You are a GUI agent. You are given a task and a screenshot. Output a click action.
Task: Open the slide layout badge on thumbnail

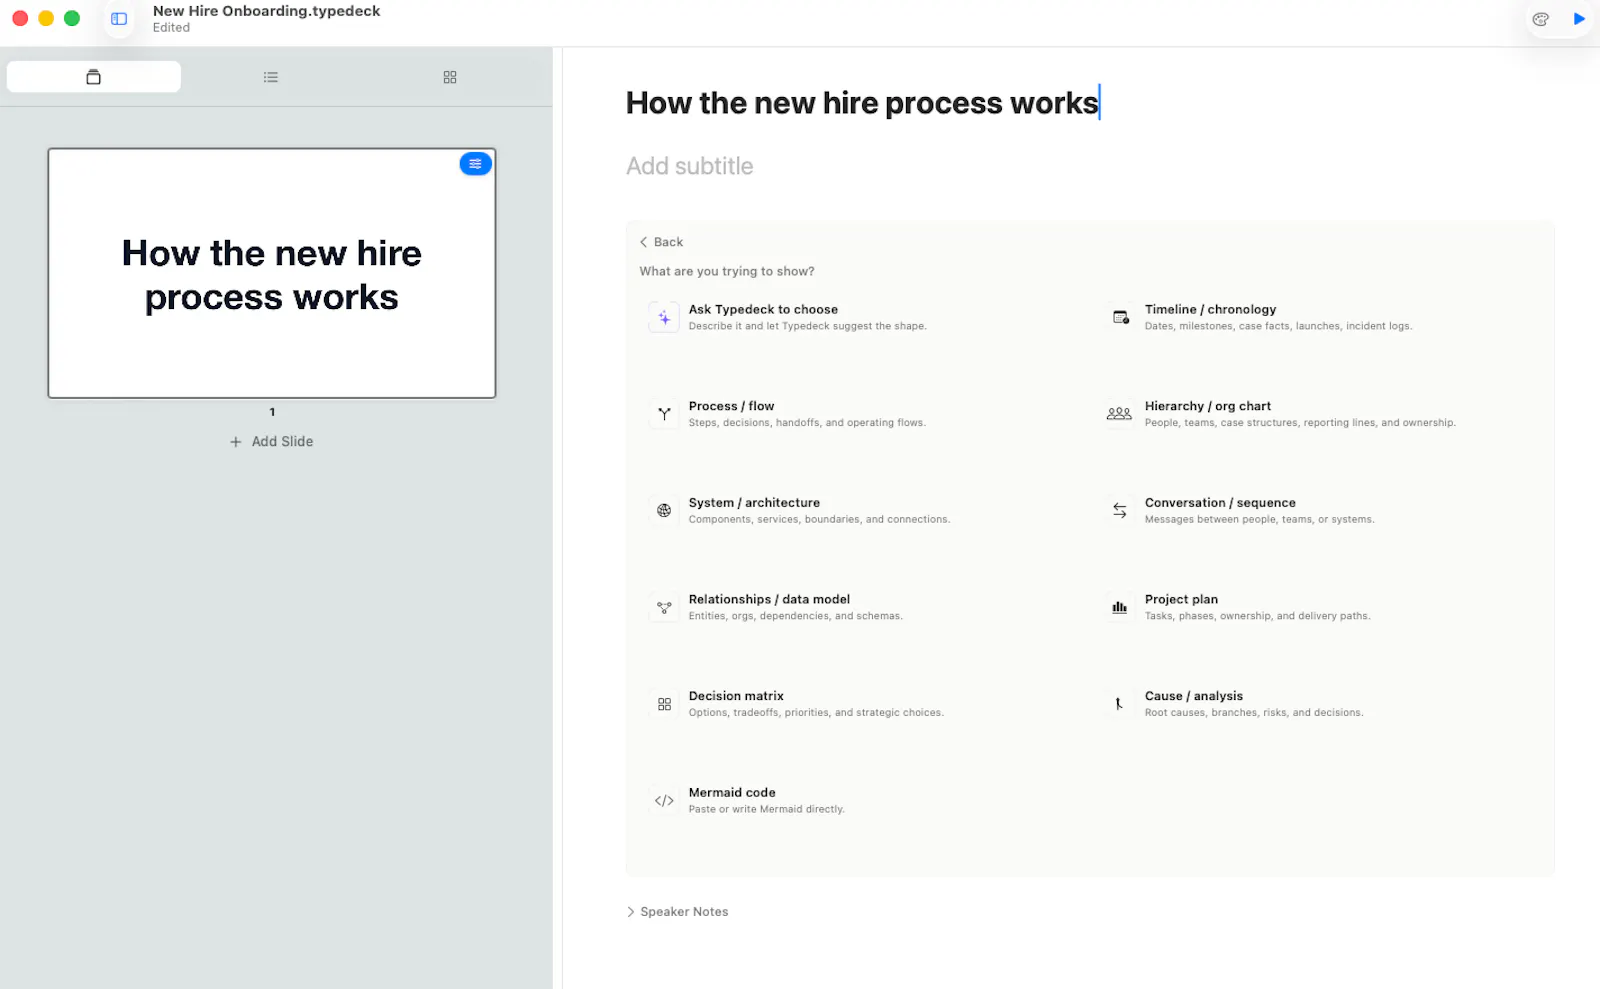click(x=475, y=164)
